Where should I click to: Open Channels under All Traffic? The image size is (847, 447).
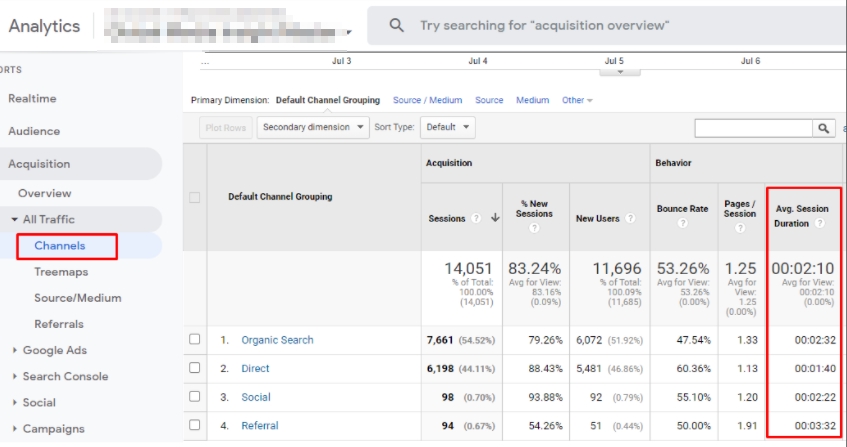60,246
